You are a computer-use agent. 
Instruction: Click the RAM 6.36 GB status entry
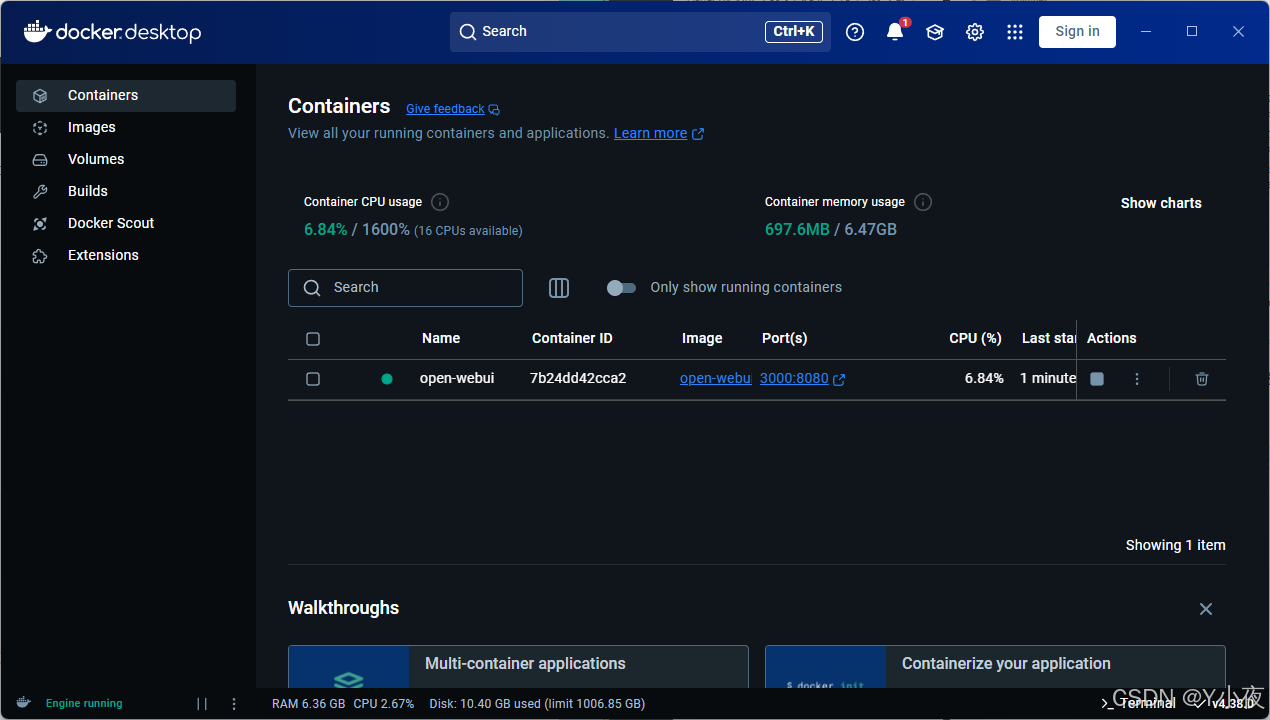tap(308, 704)
